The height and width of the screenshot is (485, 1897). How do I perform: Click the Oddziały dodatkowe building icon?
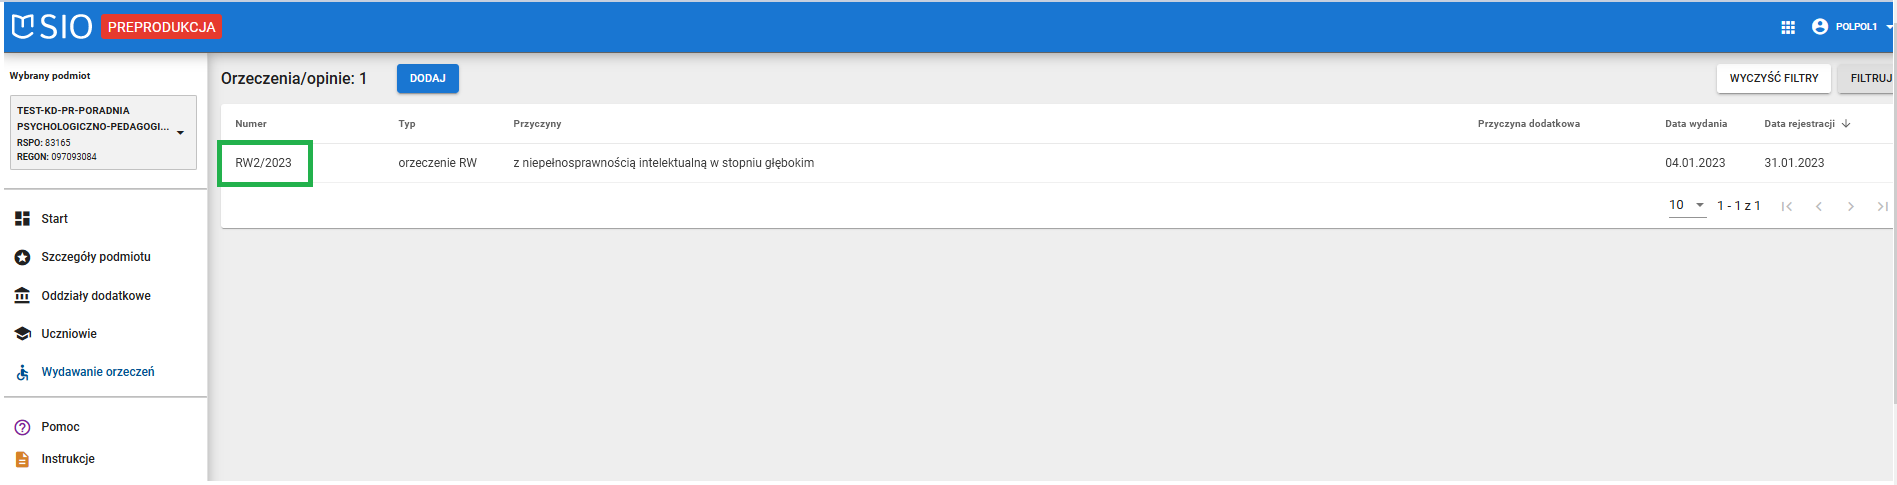click(x=22, y=296)
